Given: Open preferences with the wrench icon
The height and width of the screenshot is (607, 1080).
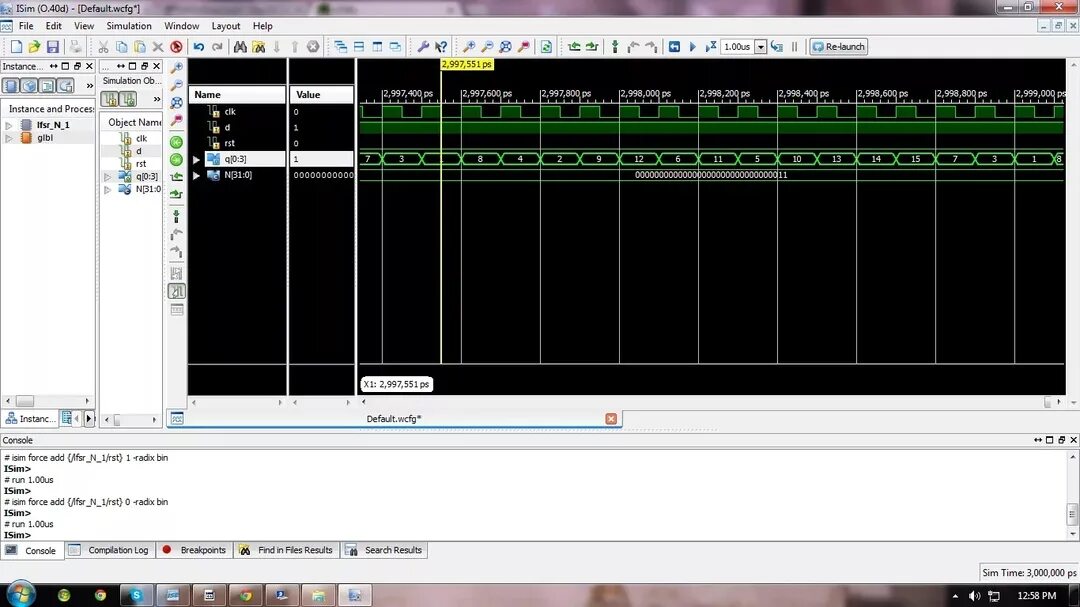Looking at the screenshot, I should click(x=423, y=47).
